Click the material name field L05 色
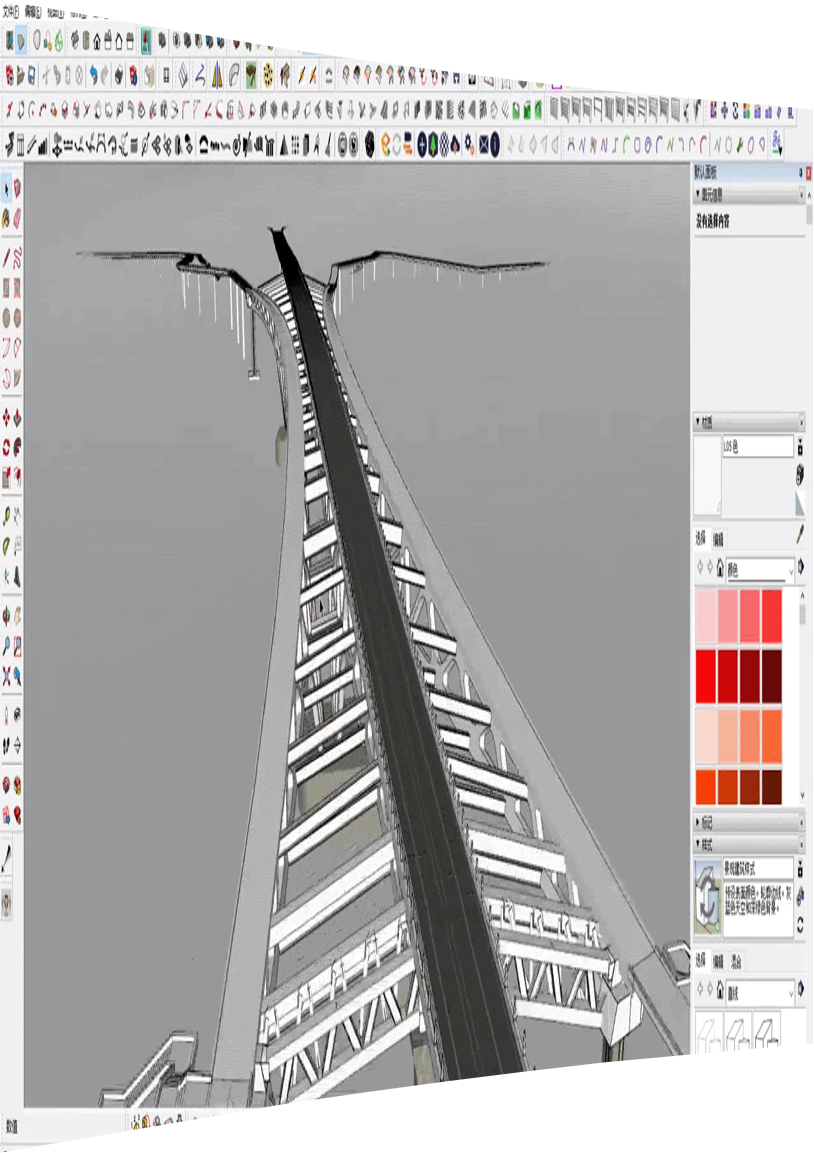Screen dimensions: 814x1153 757,446
